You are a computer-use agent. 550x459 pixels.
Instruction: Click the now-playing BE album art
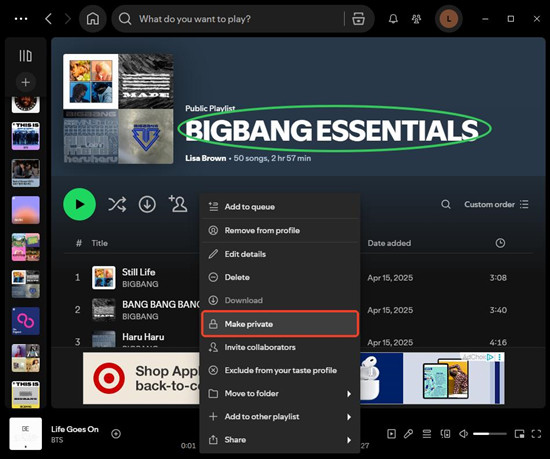[26, 434]
